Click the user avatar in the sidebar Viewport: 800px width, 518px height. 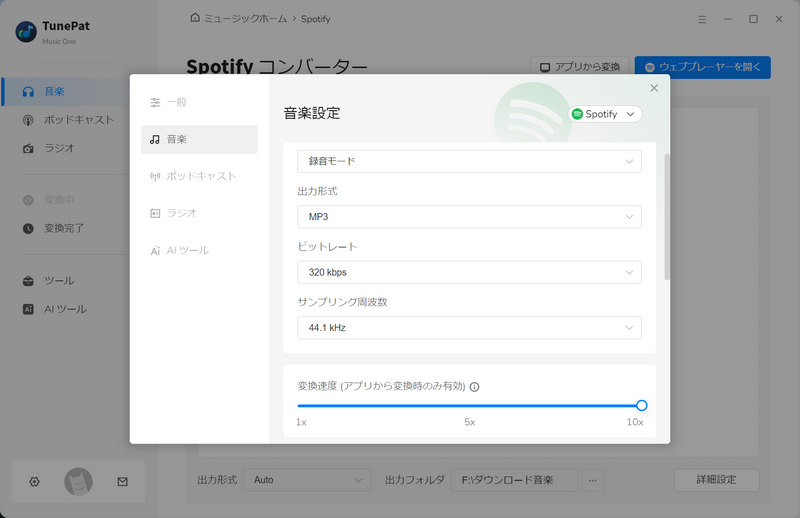click(x=78, y=481)
